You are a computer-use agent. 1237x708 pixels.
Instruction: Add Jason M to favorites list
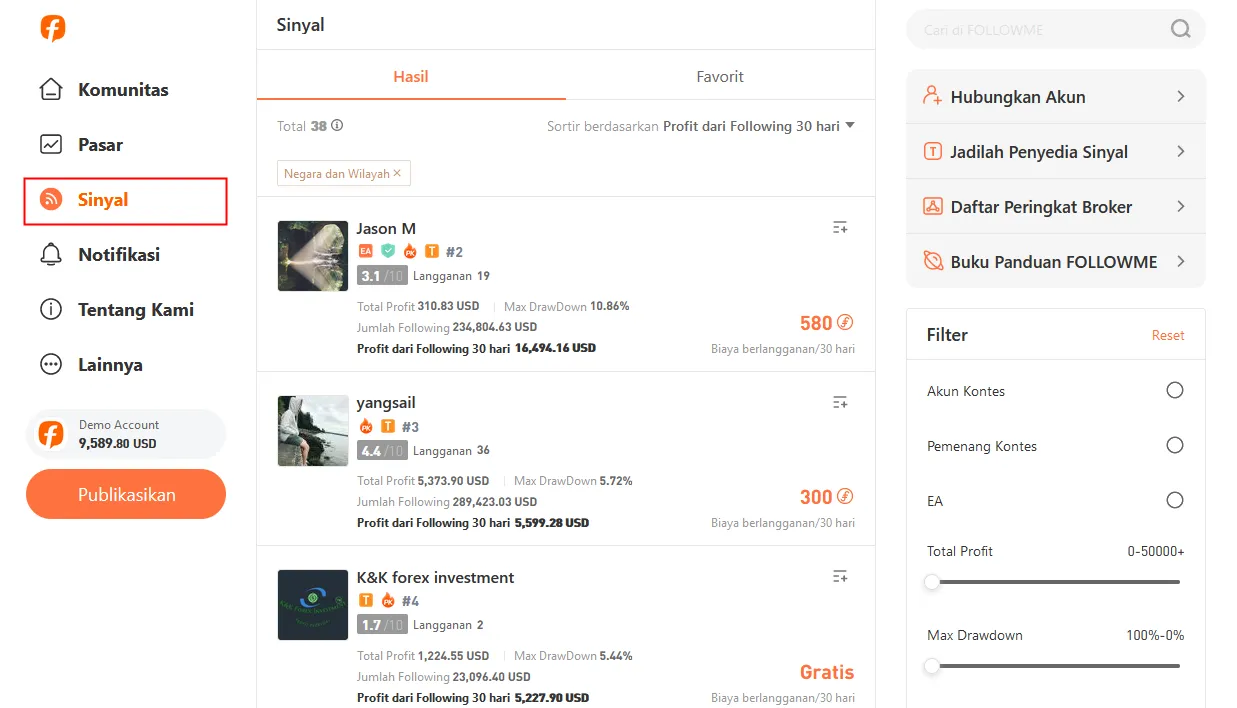click(x=840, y=228)
